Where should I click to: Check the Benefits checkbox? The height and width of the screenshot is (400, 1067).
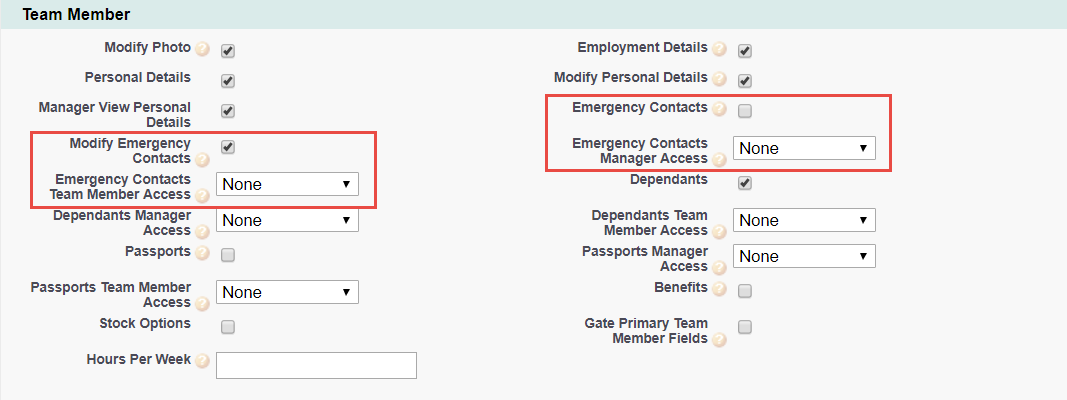point(745,291)
